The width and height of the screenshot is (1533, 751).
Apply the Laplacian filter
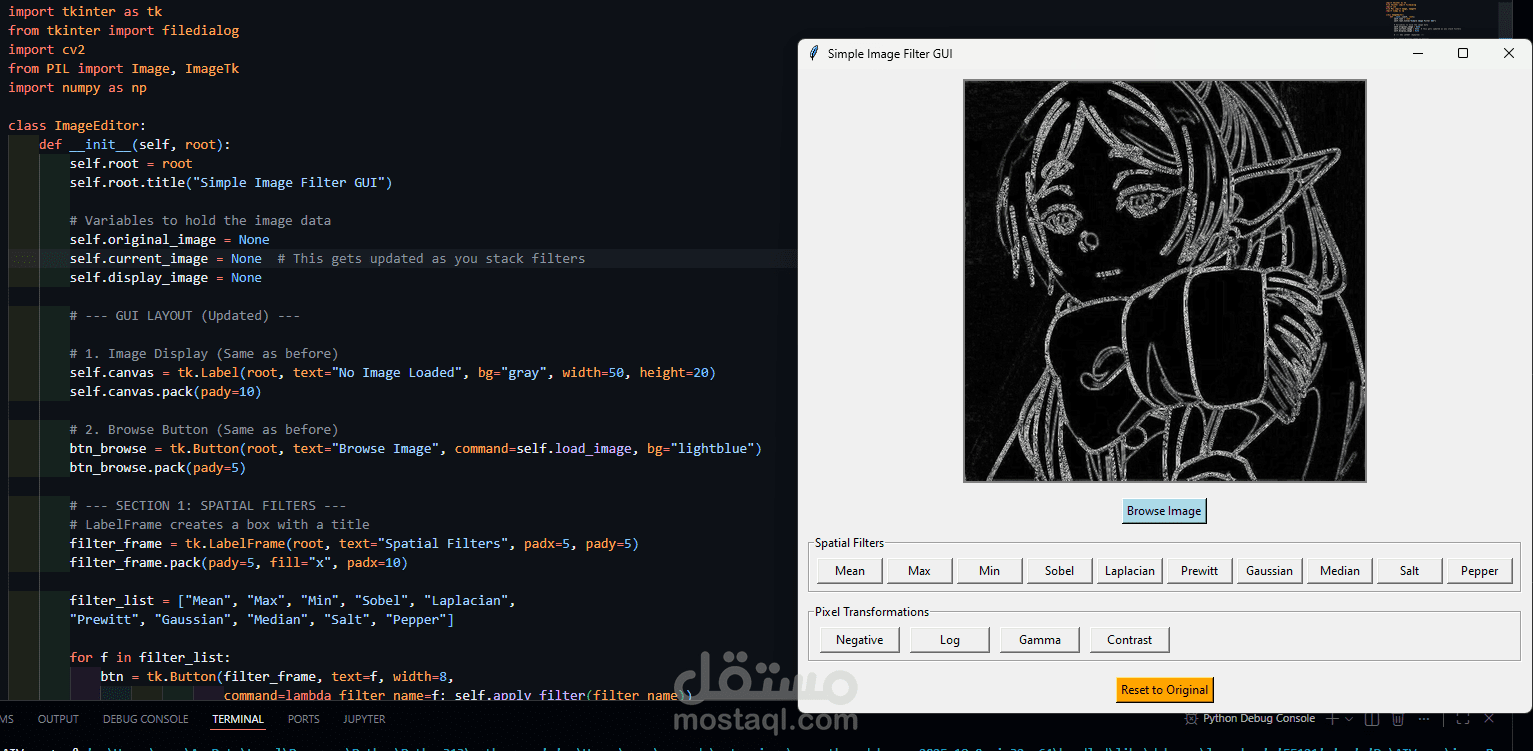[1130, 571]
